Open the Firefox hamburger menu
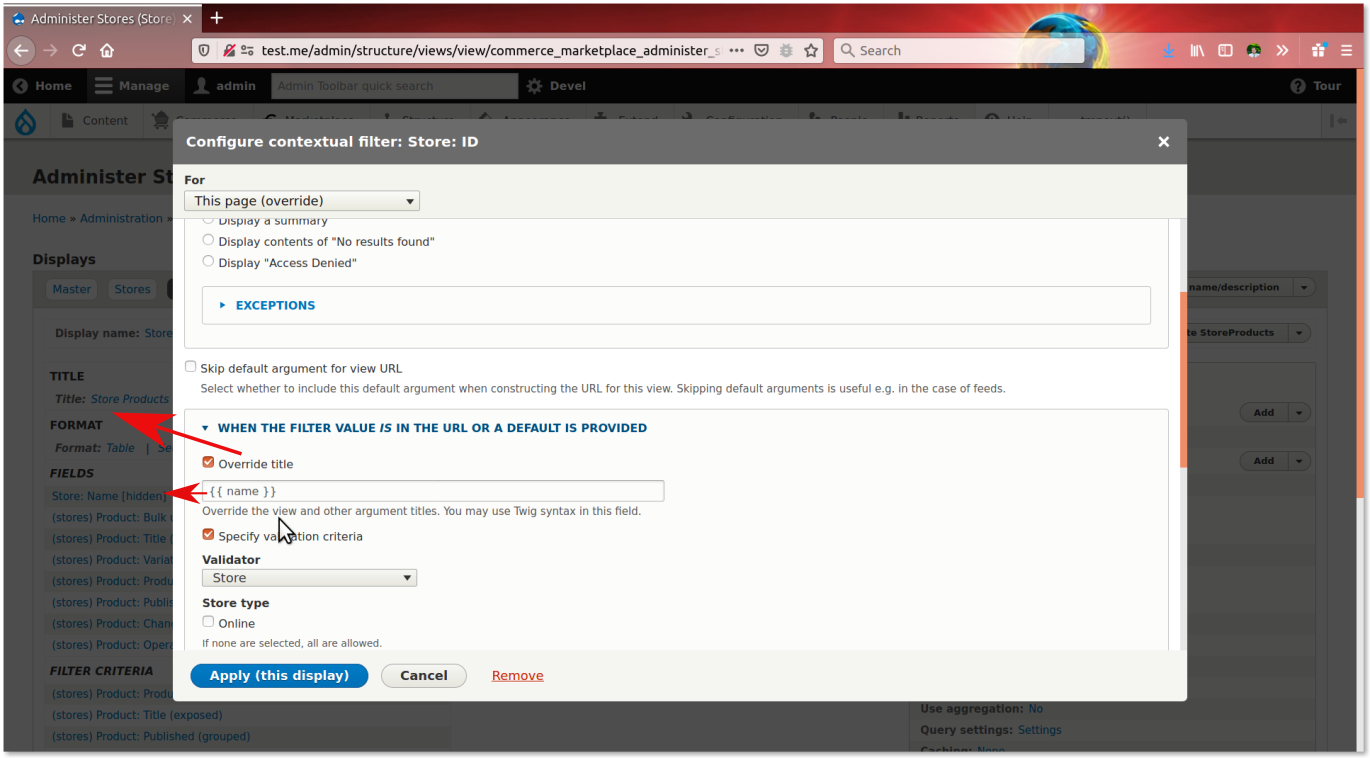The width and height of the screenshot is (1370, 758). click(1347, 50)
